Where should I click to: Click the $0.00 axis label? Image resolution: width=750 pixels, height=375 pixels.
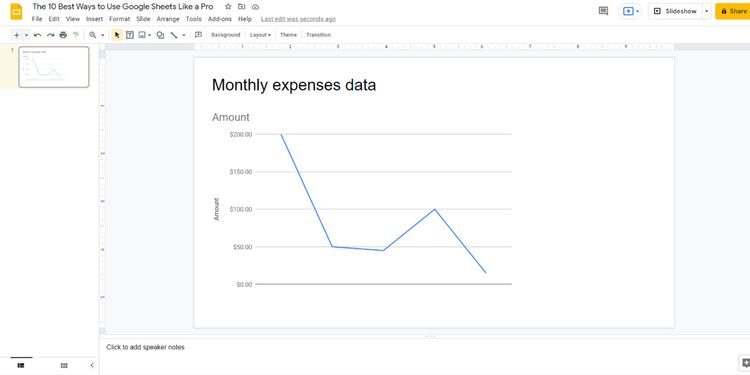tap(244, 284)
